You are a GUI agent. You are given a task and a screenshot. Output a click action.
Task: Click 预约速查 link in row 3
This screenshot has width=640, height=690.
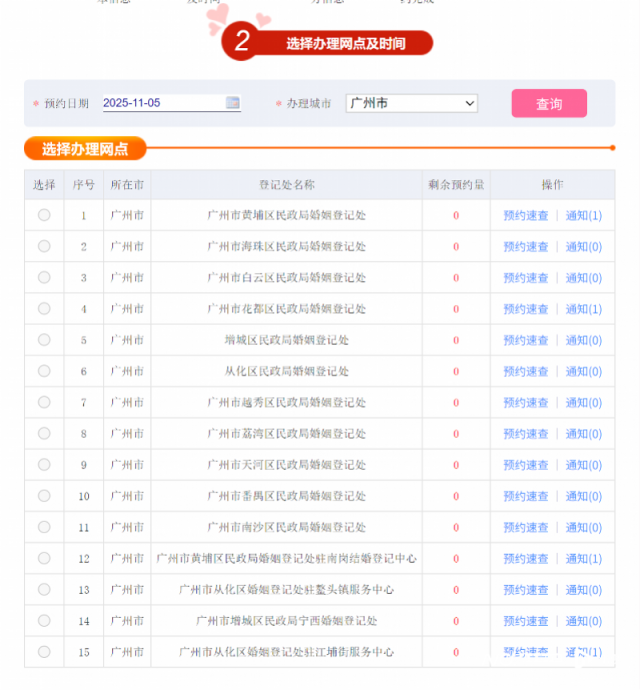tap(526, 278)
